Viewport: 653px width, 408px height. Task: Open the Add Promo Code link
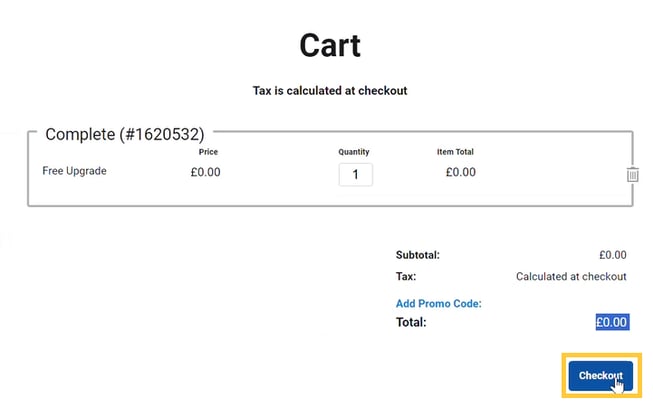coord(439,303)
